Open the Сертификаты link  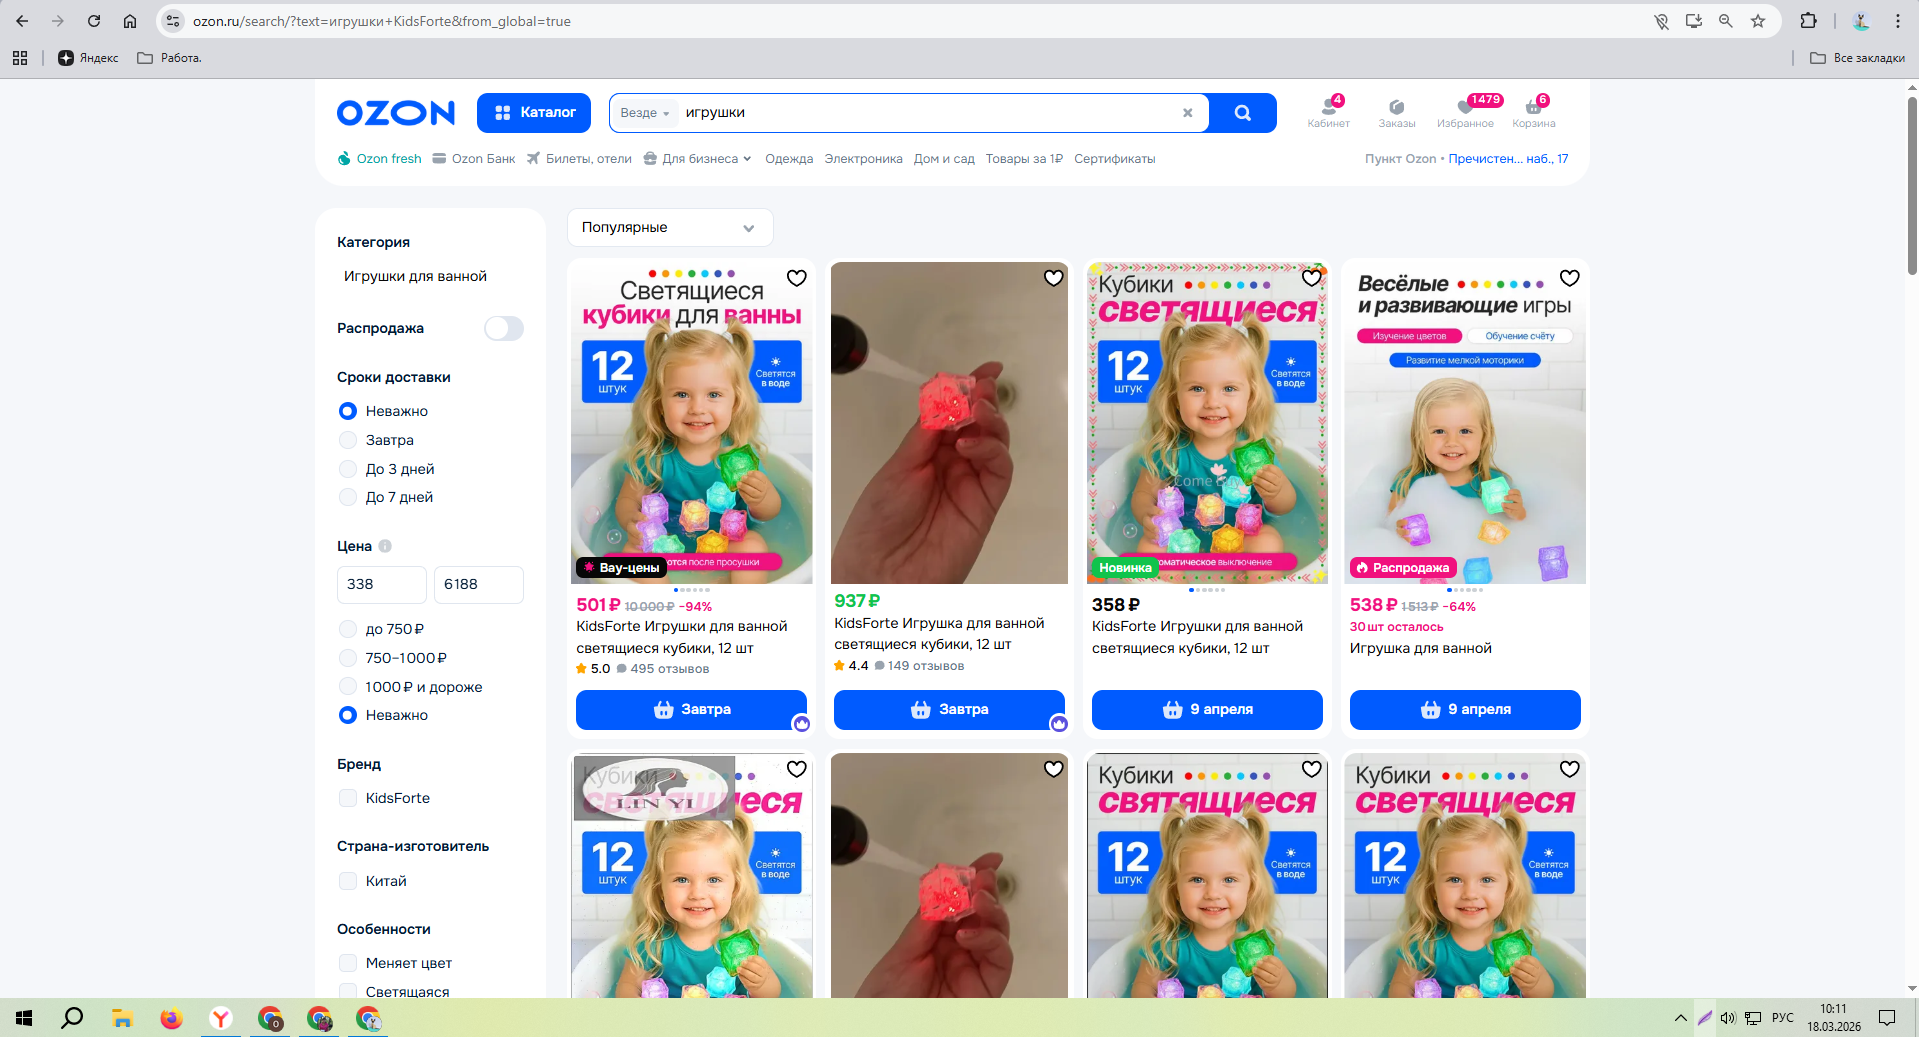click(x=1115, y=159)
